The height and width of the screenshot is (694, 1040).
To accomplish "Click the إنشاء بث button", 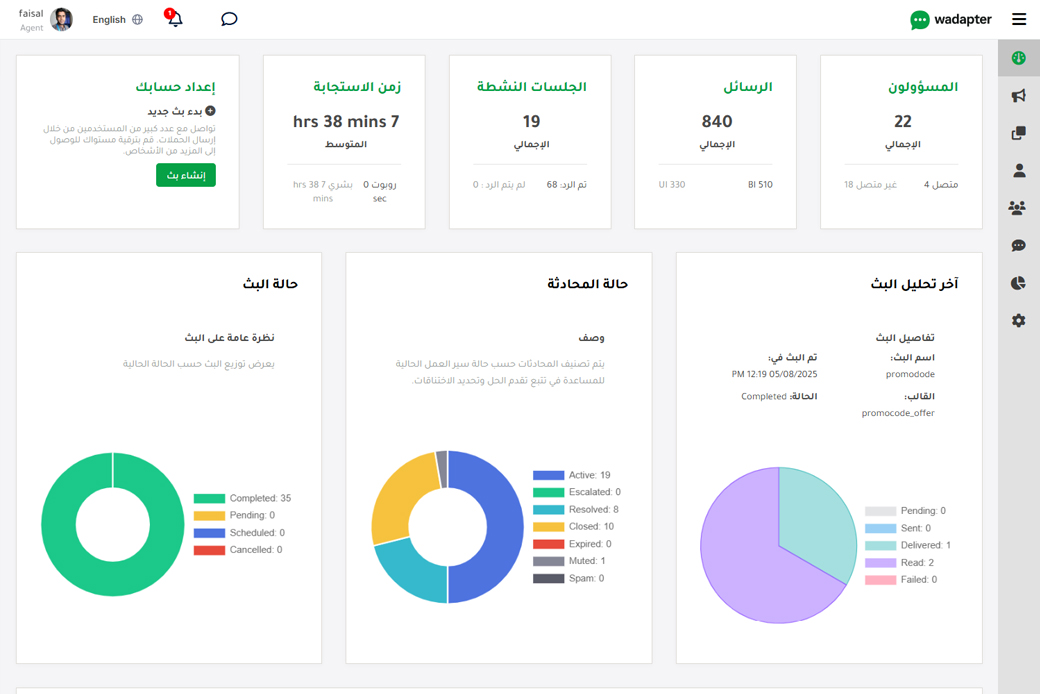I will [185, 174].
